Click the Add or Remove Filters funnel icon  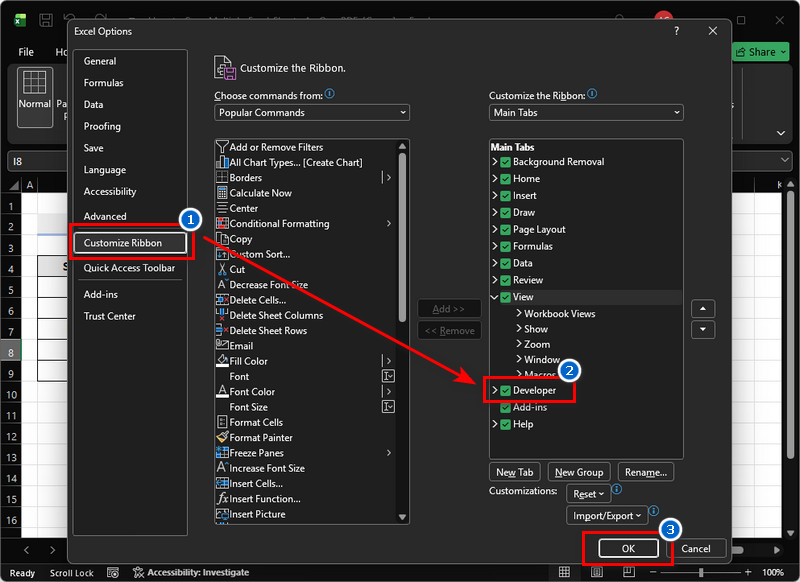click(222, 147)
